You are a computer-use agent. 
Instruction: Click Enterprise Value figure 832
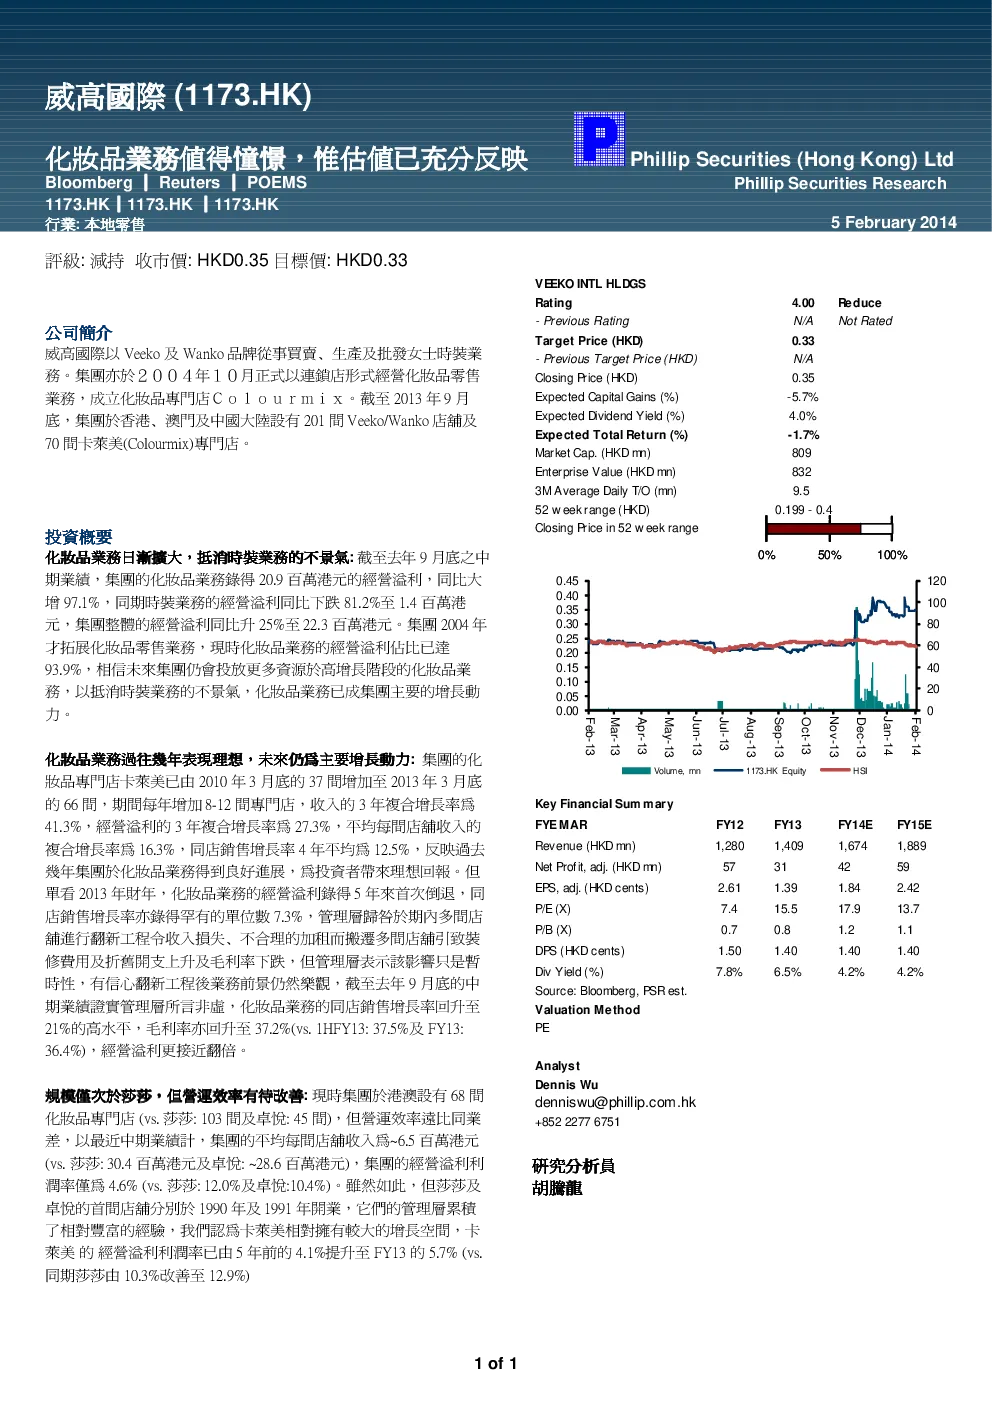click(x=802, y=472)
